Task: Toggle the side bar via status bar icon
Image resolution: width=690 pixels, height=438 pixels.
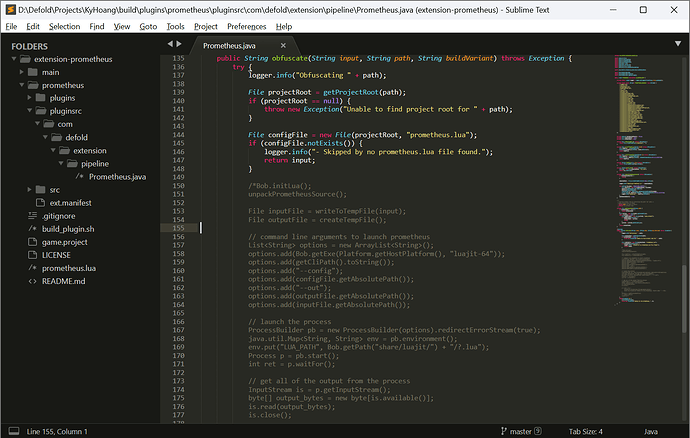Action: tap(14, 431)
